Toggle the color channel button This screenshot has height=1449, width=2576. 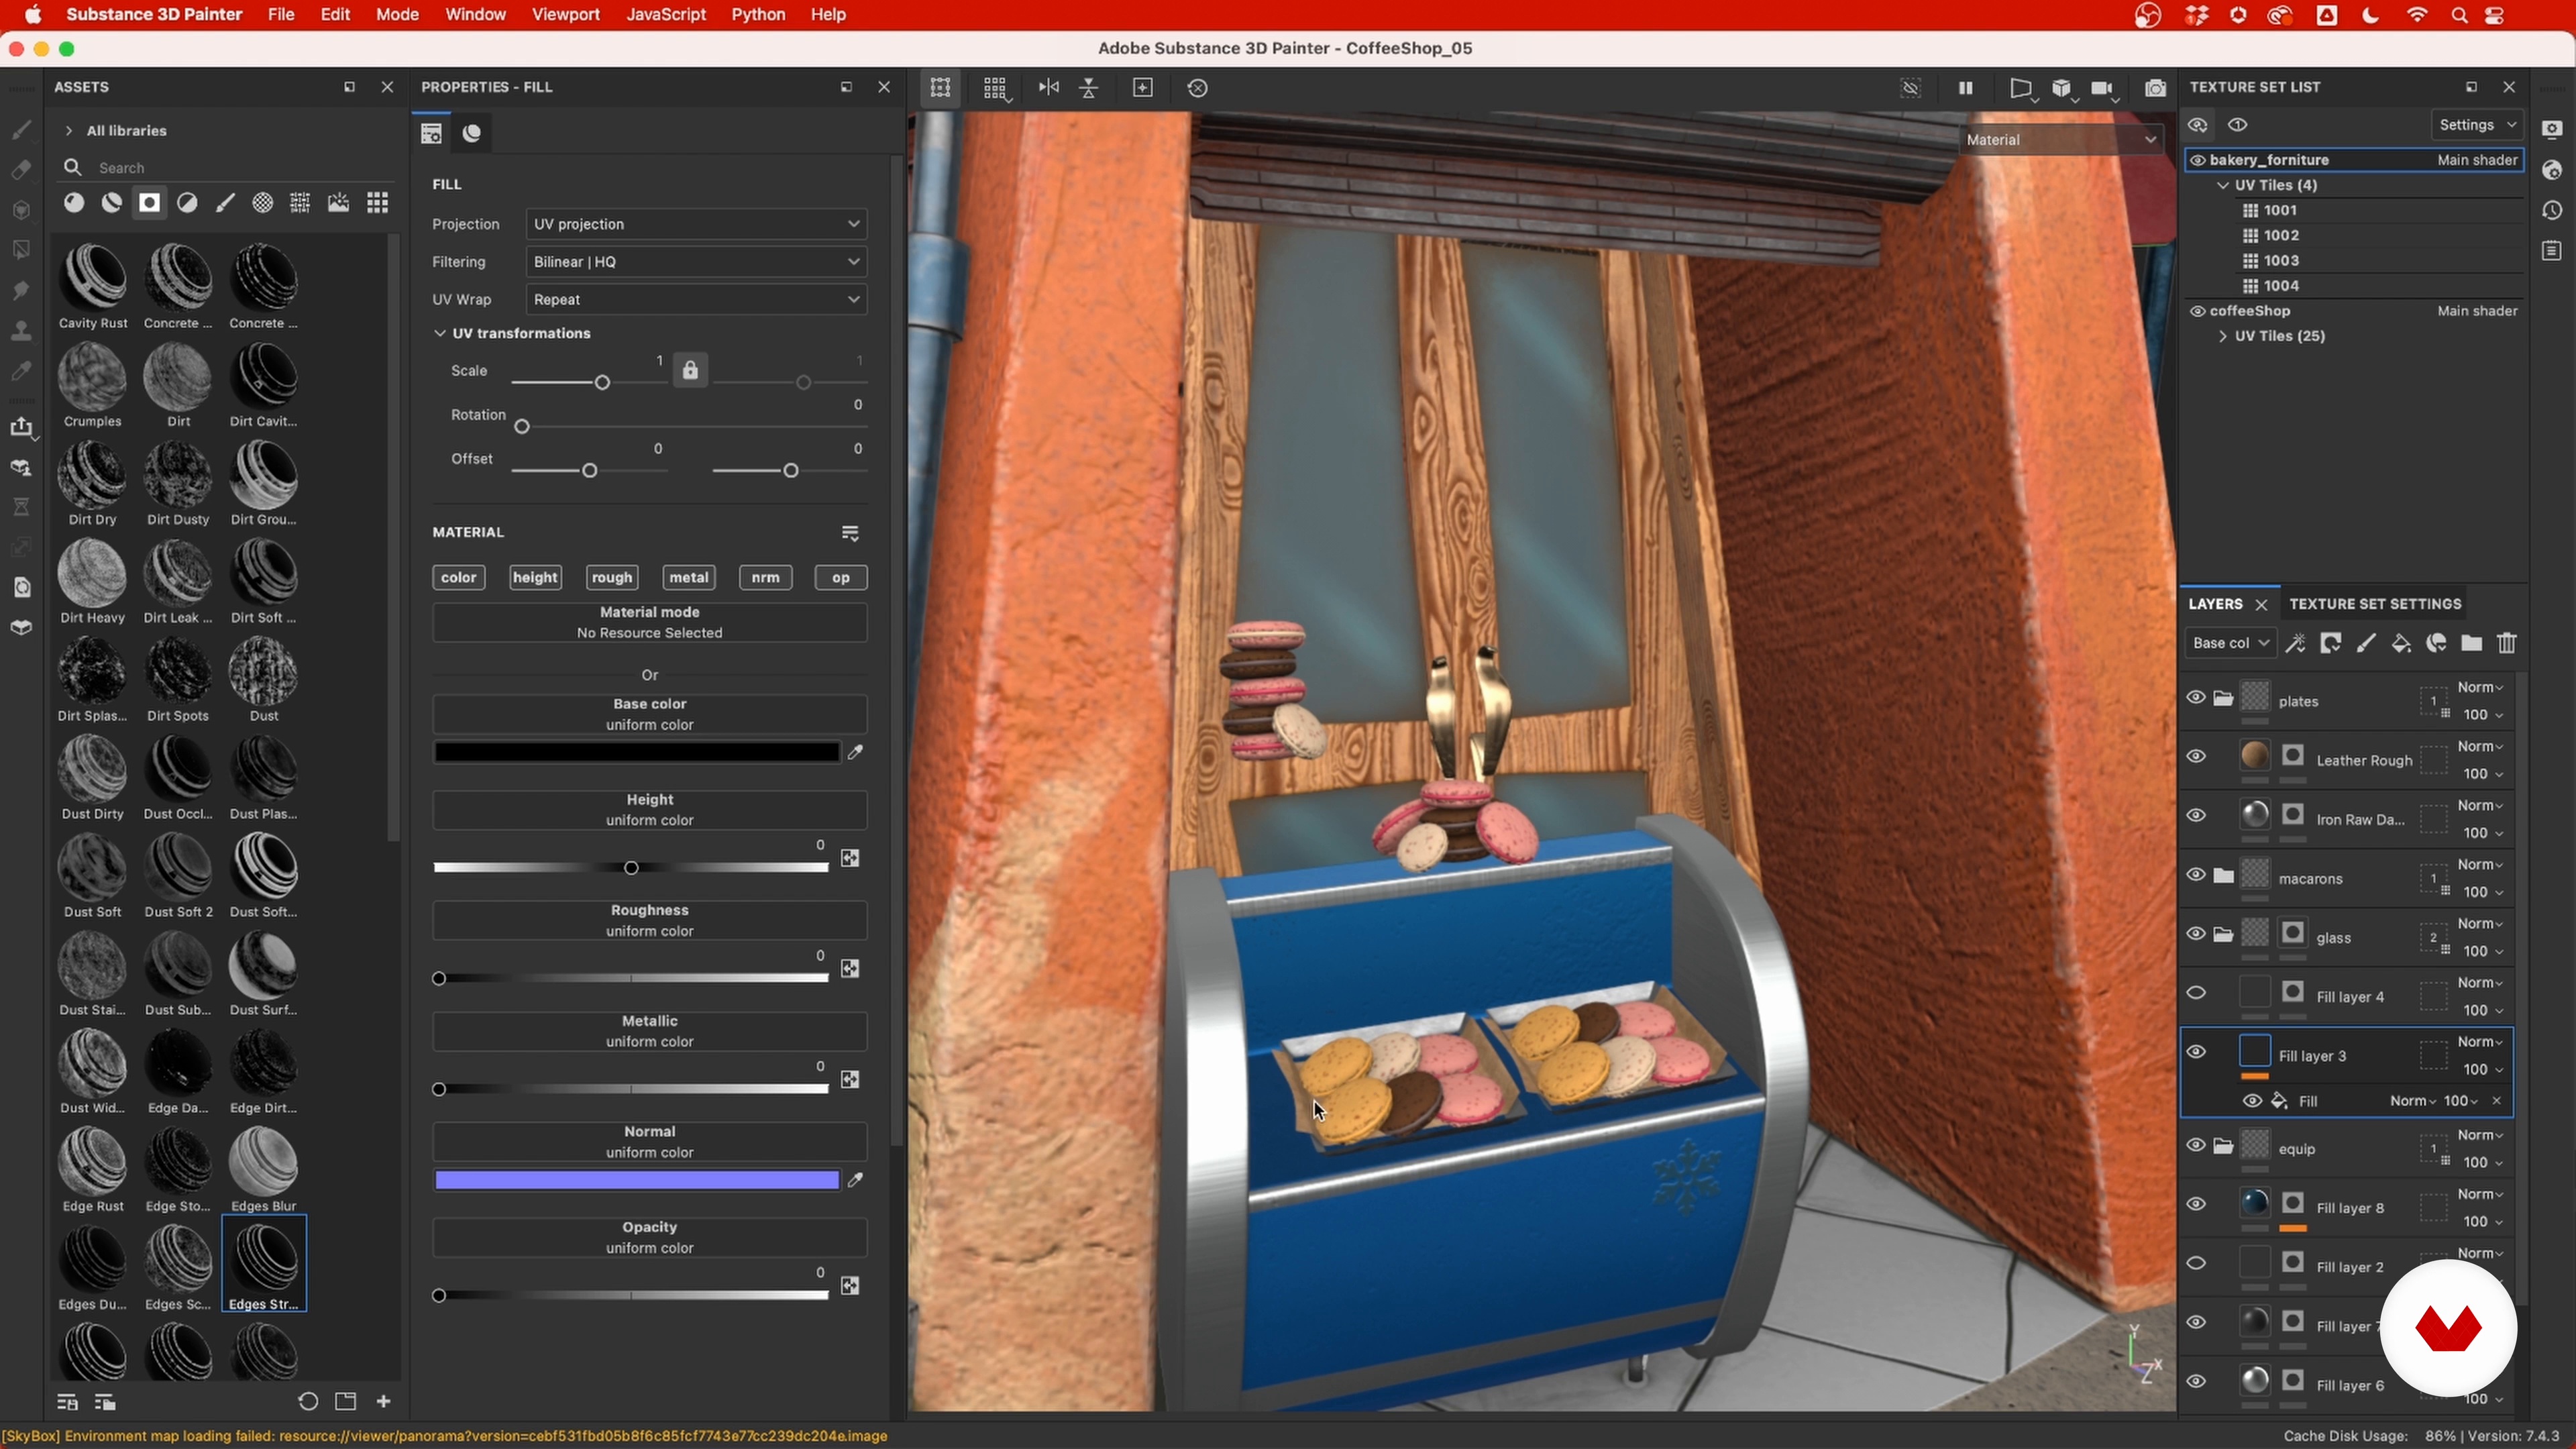point(459,577)
